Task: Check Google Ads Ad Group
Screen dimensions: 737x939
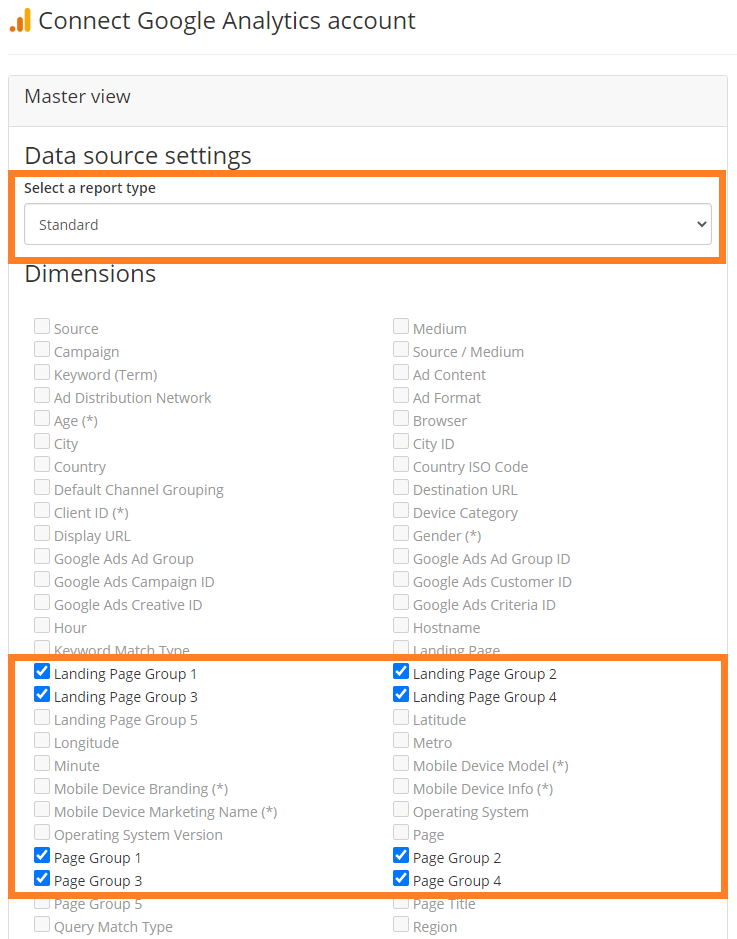Action: click(x=42, y=556)
